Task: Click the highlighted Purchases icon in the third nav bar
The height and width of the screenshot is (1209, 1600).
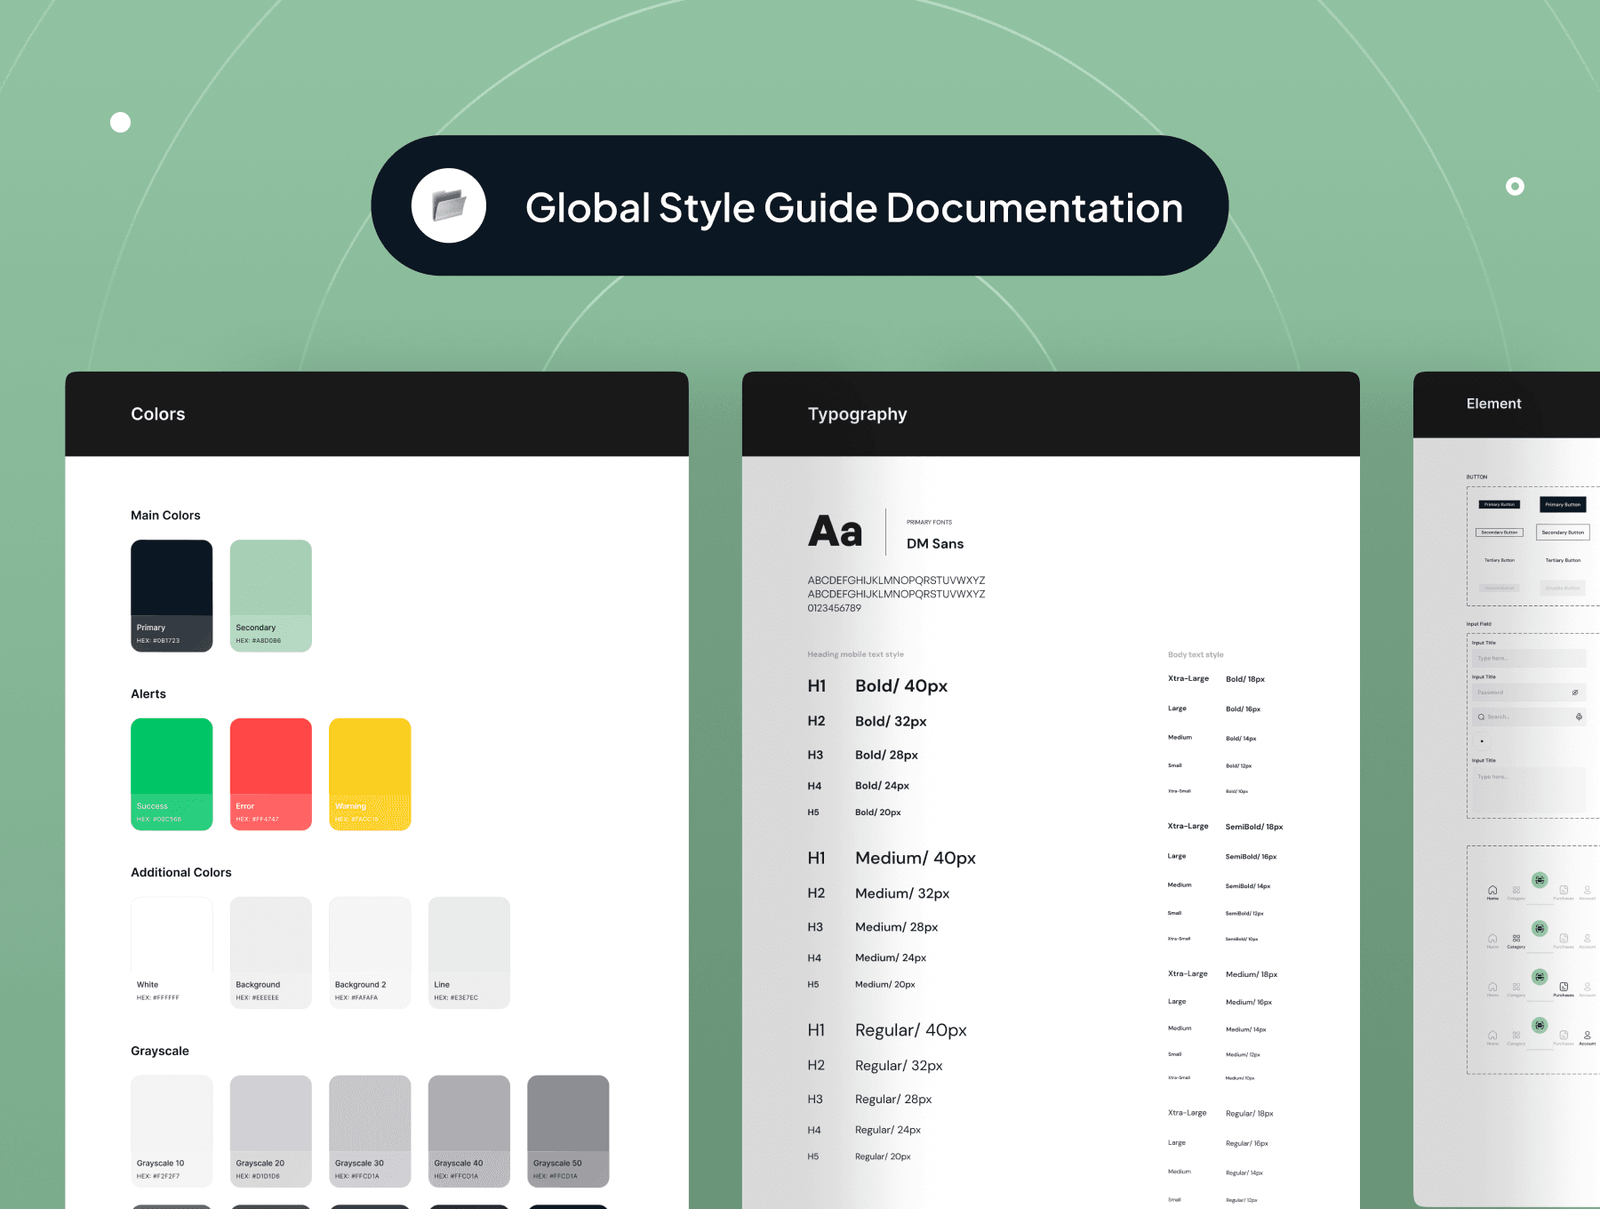Action: pos(1563,987)
